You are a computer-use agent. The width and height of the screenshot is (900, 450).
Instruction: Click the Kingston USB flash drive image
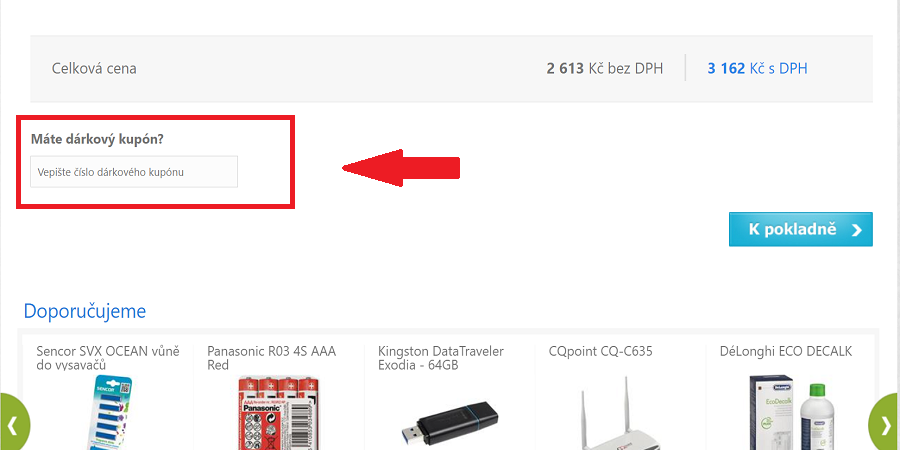click(x=449, y=426)
